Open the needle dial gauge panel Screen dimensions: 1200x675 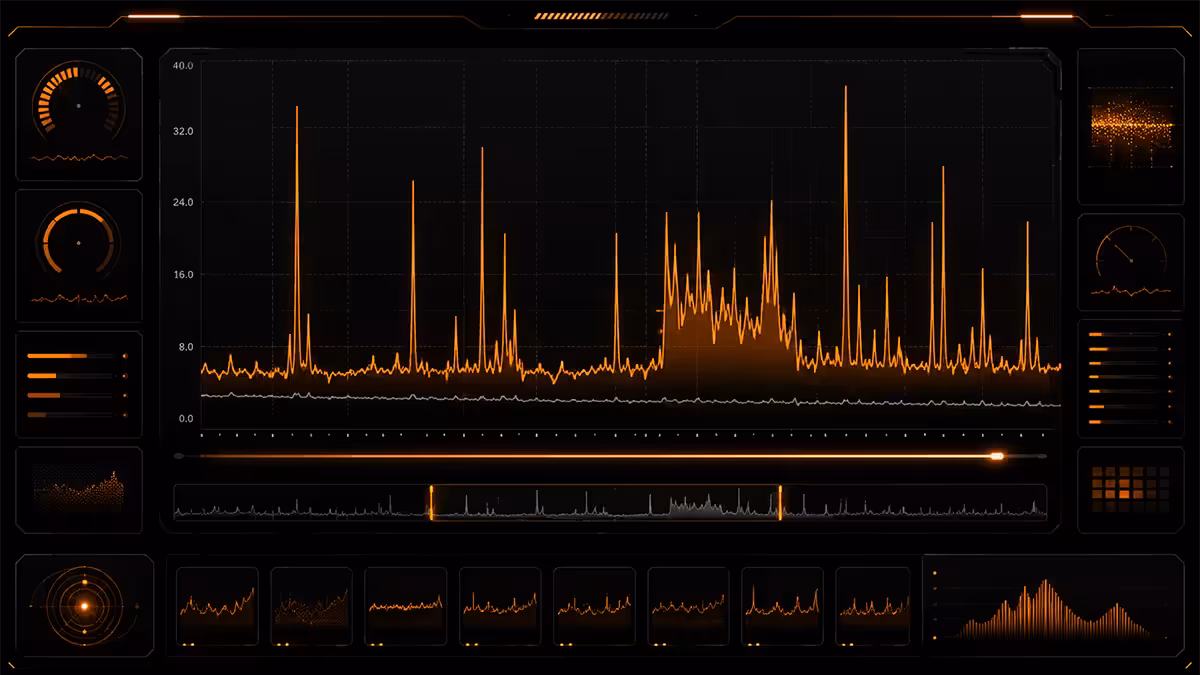click(1131, 262)
